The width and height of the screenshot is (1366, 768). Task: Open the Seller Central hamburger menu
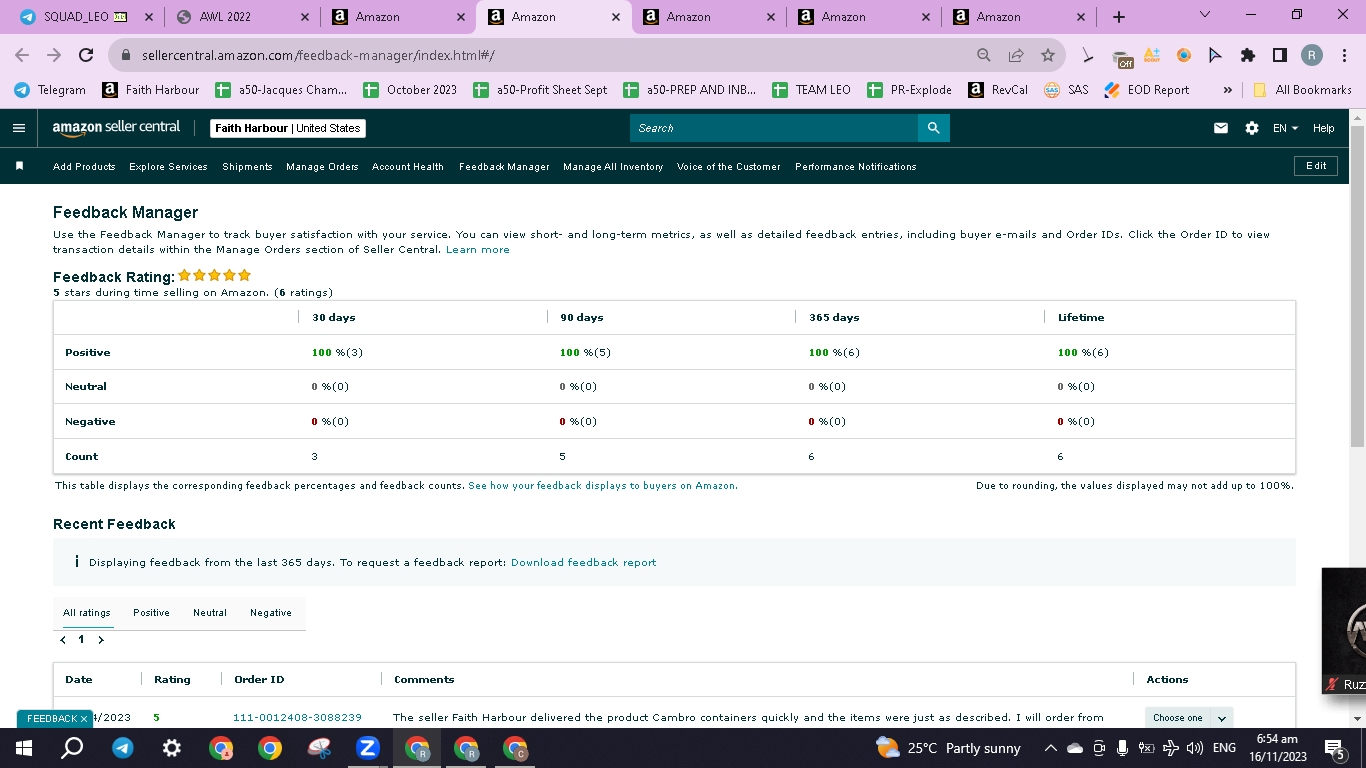(19, 128)
